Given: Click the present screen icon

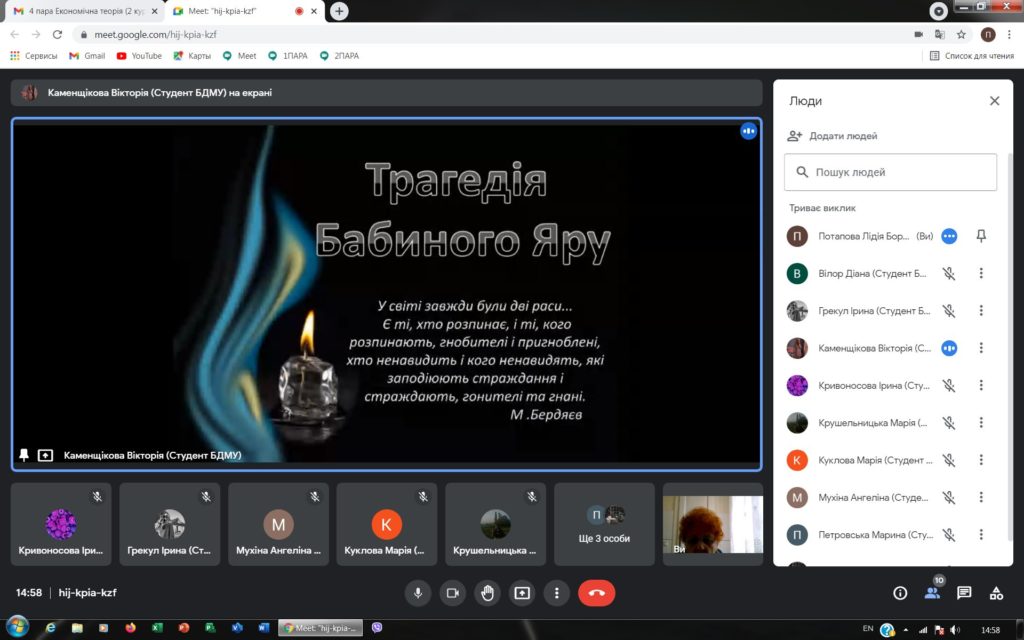Looking at the screenshot, I should (x=521, y=593).
